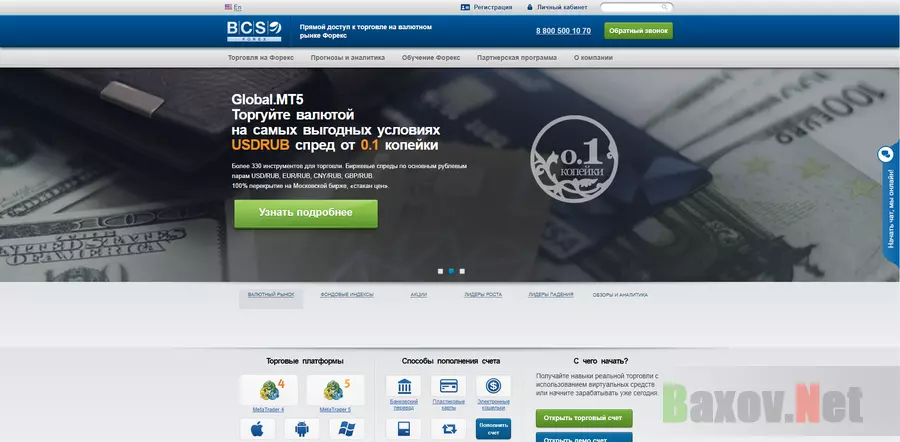Open the Пластиковые карты link
This screenshot has height=442, width=900.
[x=448, y=404]
